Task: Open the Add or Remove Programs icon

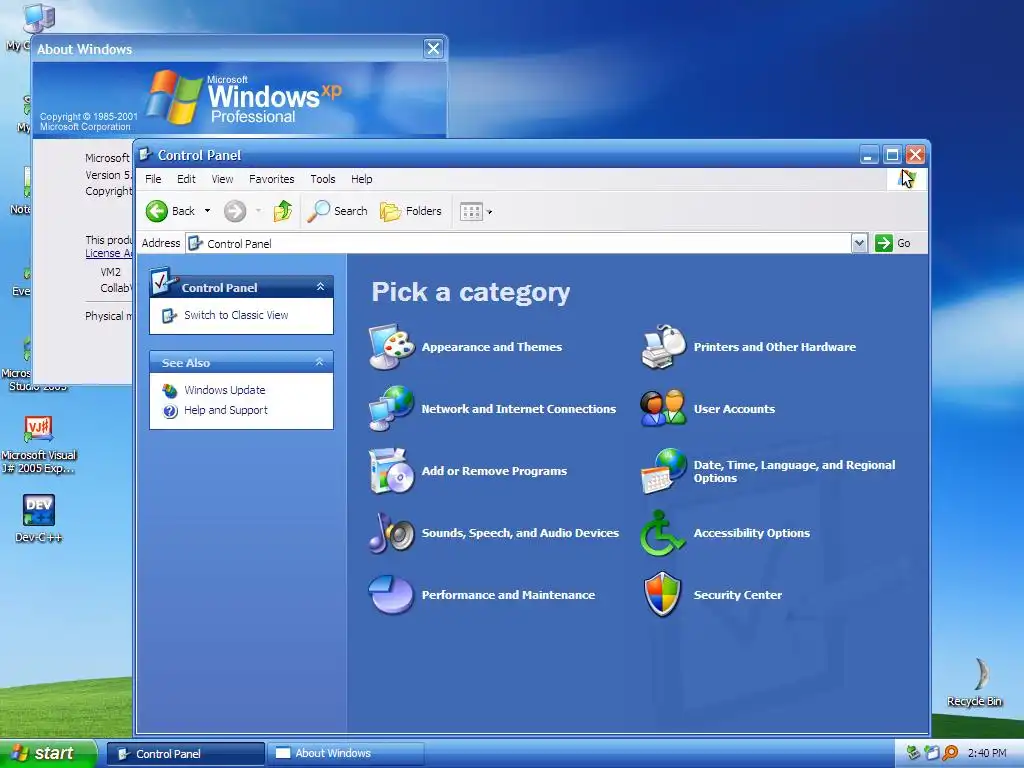Action: tap(391, 471)
